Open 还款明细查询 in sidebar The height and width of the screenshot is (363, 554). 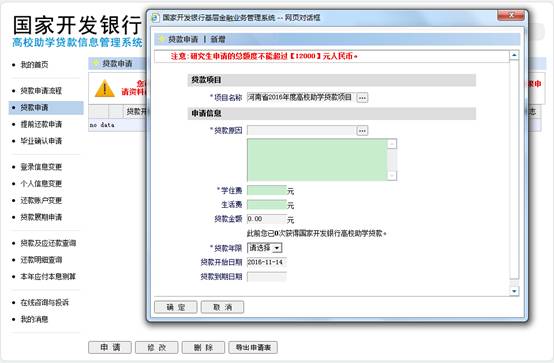pyautogui.click(x=41, y=260)
